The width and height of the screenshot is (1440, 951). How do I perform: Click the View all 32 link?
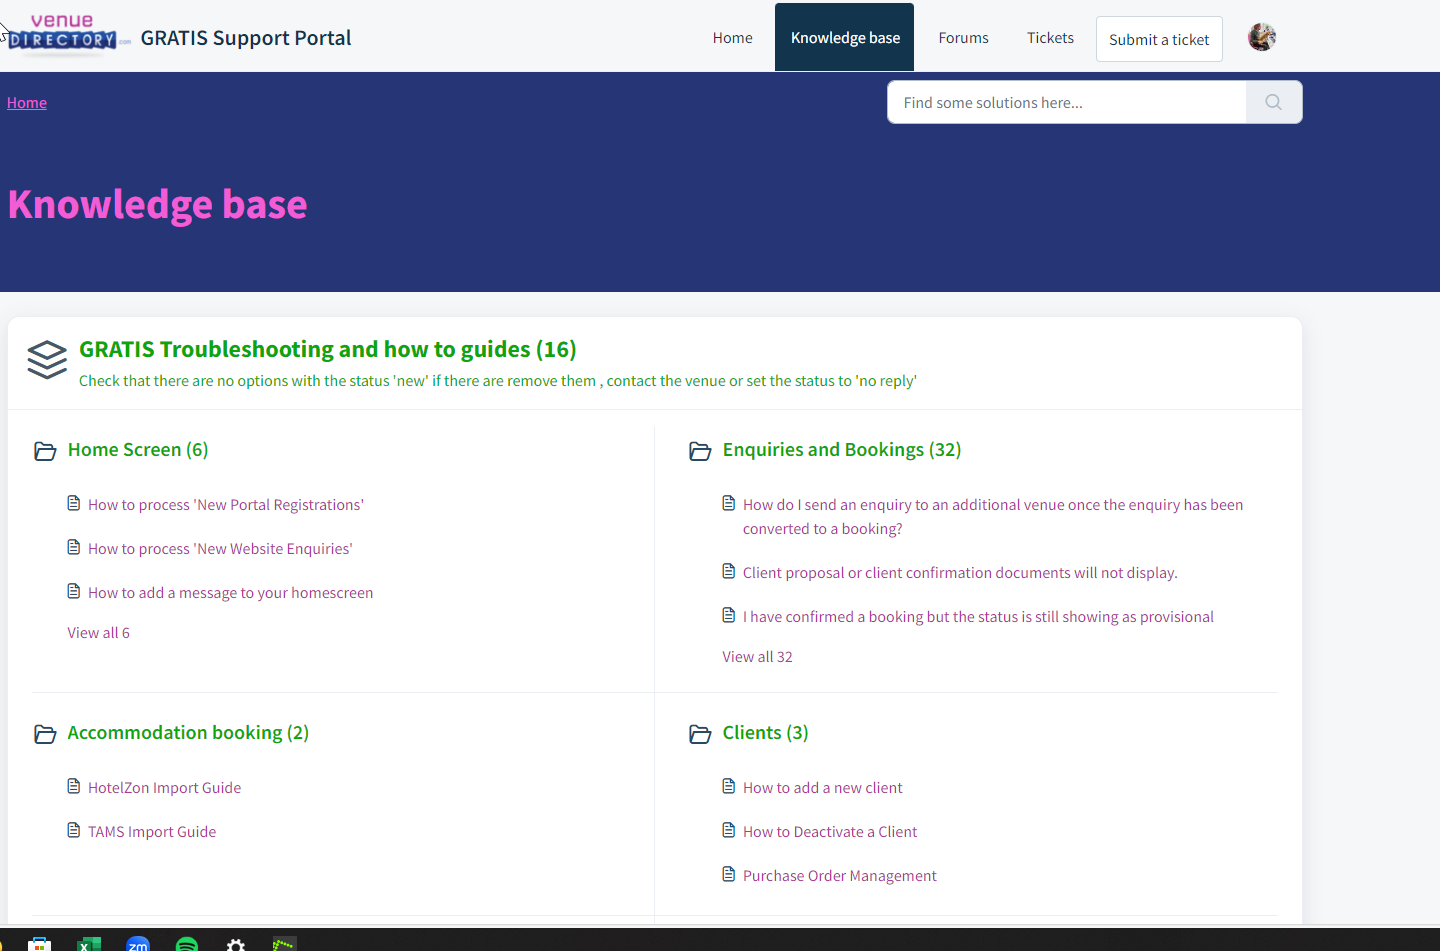coord(758,657)
